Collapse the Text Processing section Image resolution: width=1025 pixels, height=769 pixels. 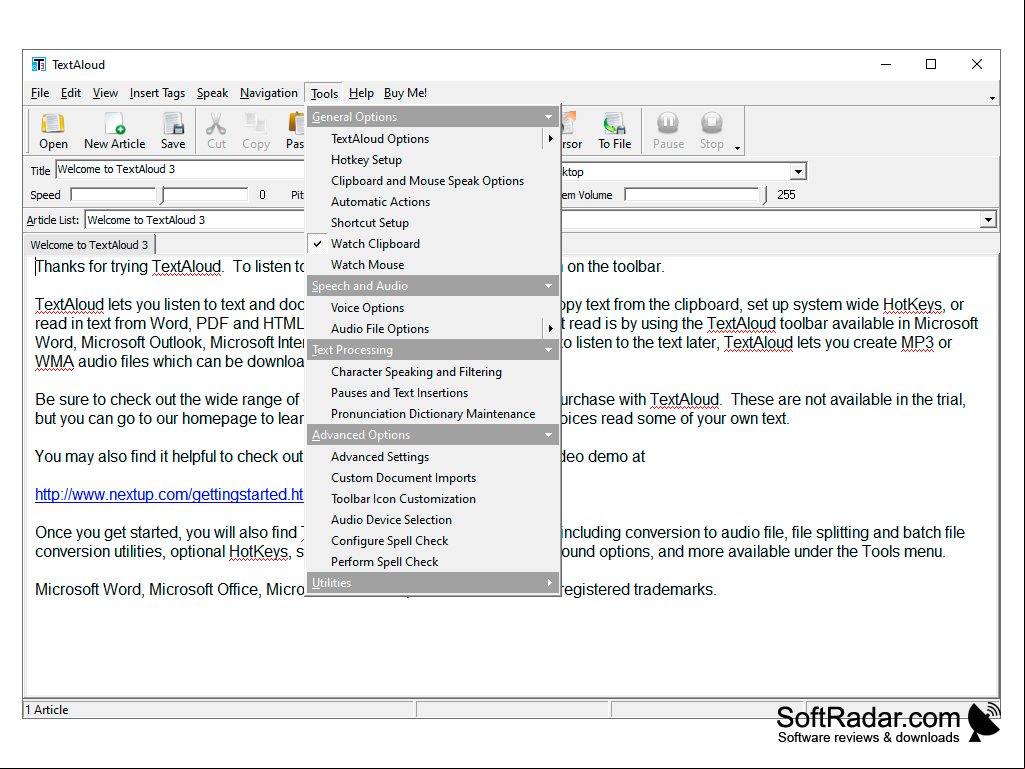point(548,350)
